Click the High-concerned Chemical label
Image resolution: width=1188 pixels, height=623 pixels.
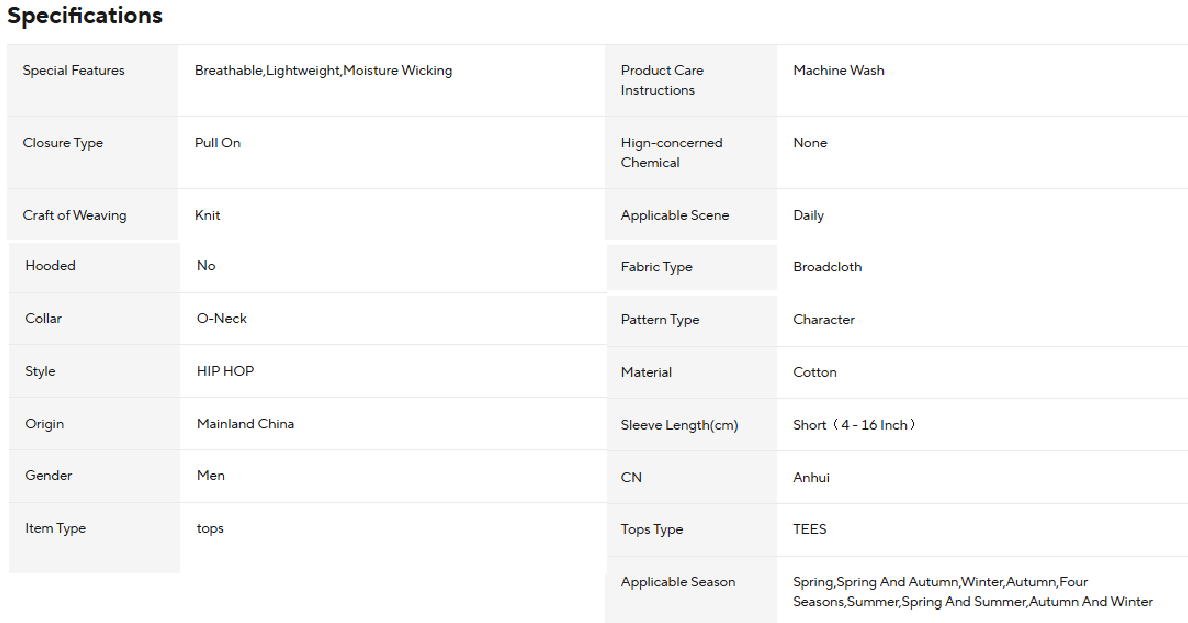click(x=671, y=152)
